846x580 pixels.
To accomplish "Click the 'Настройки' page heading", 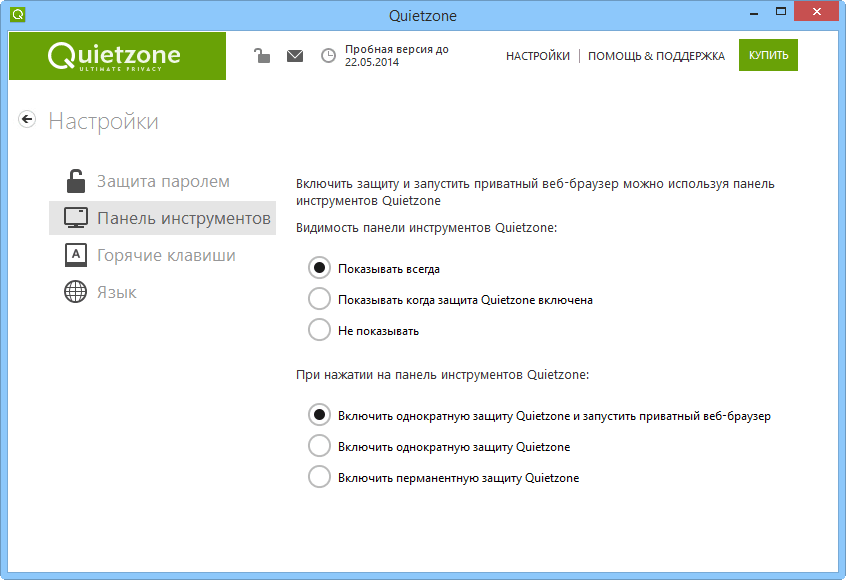I will coord(104,121).
